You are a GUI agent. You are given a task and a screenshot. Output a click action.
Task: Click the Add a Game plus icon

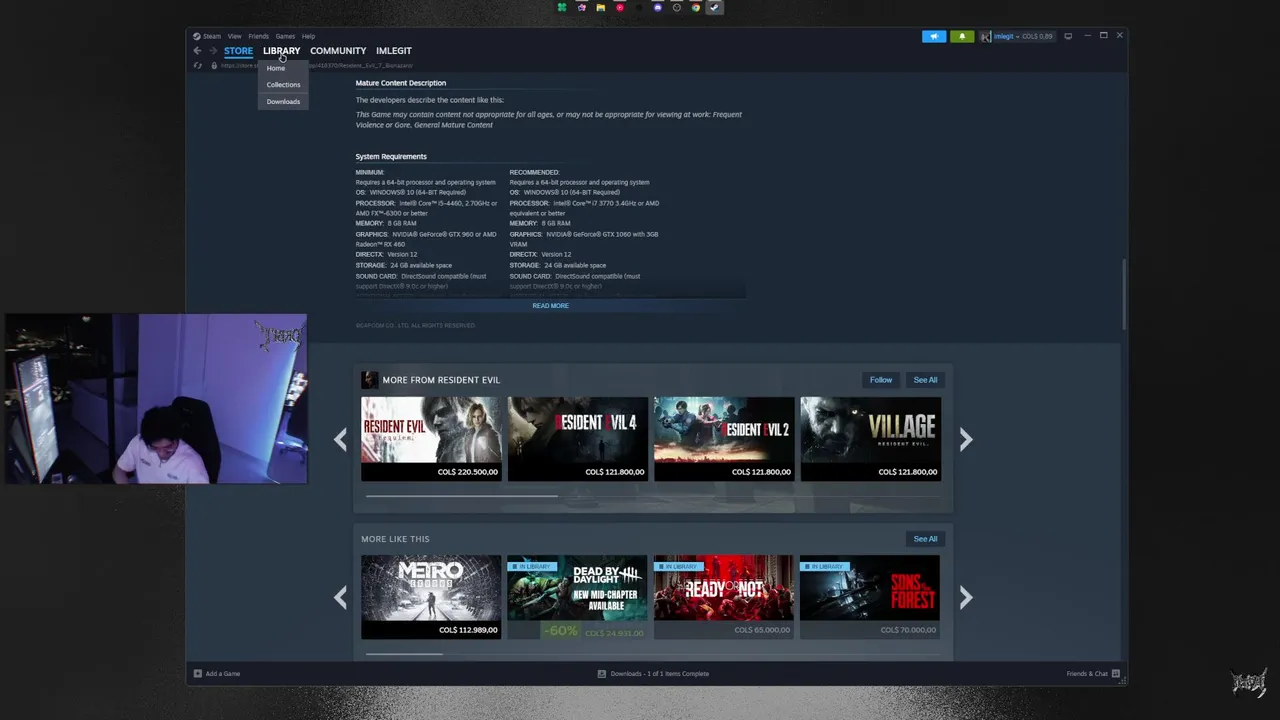[x=198, y=674]
